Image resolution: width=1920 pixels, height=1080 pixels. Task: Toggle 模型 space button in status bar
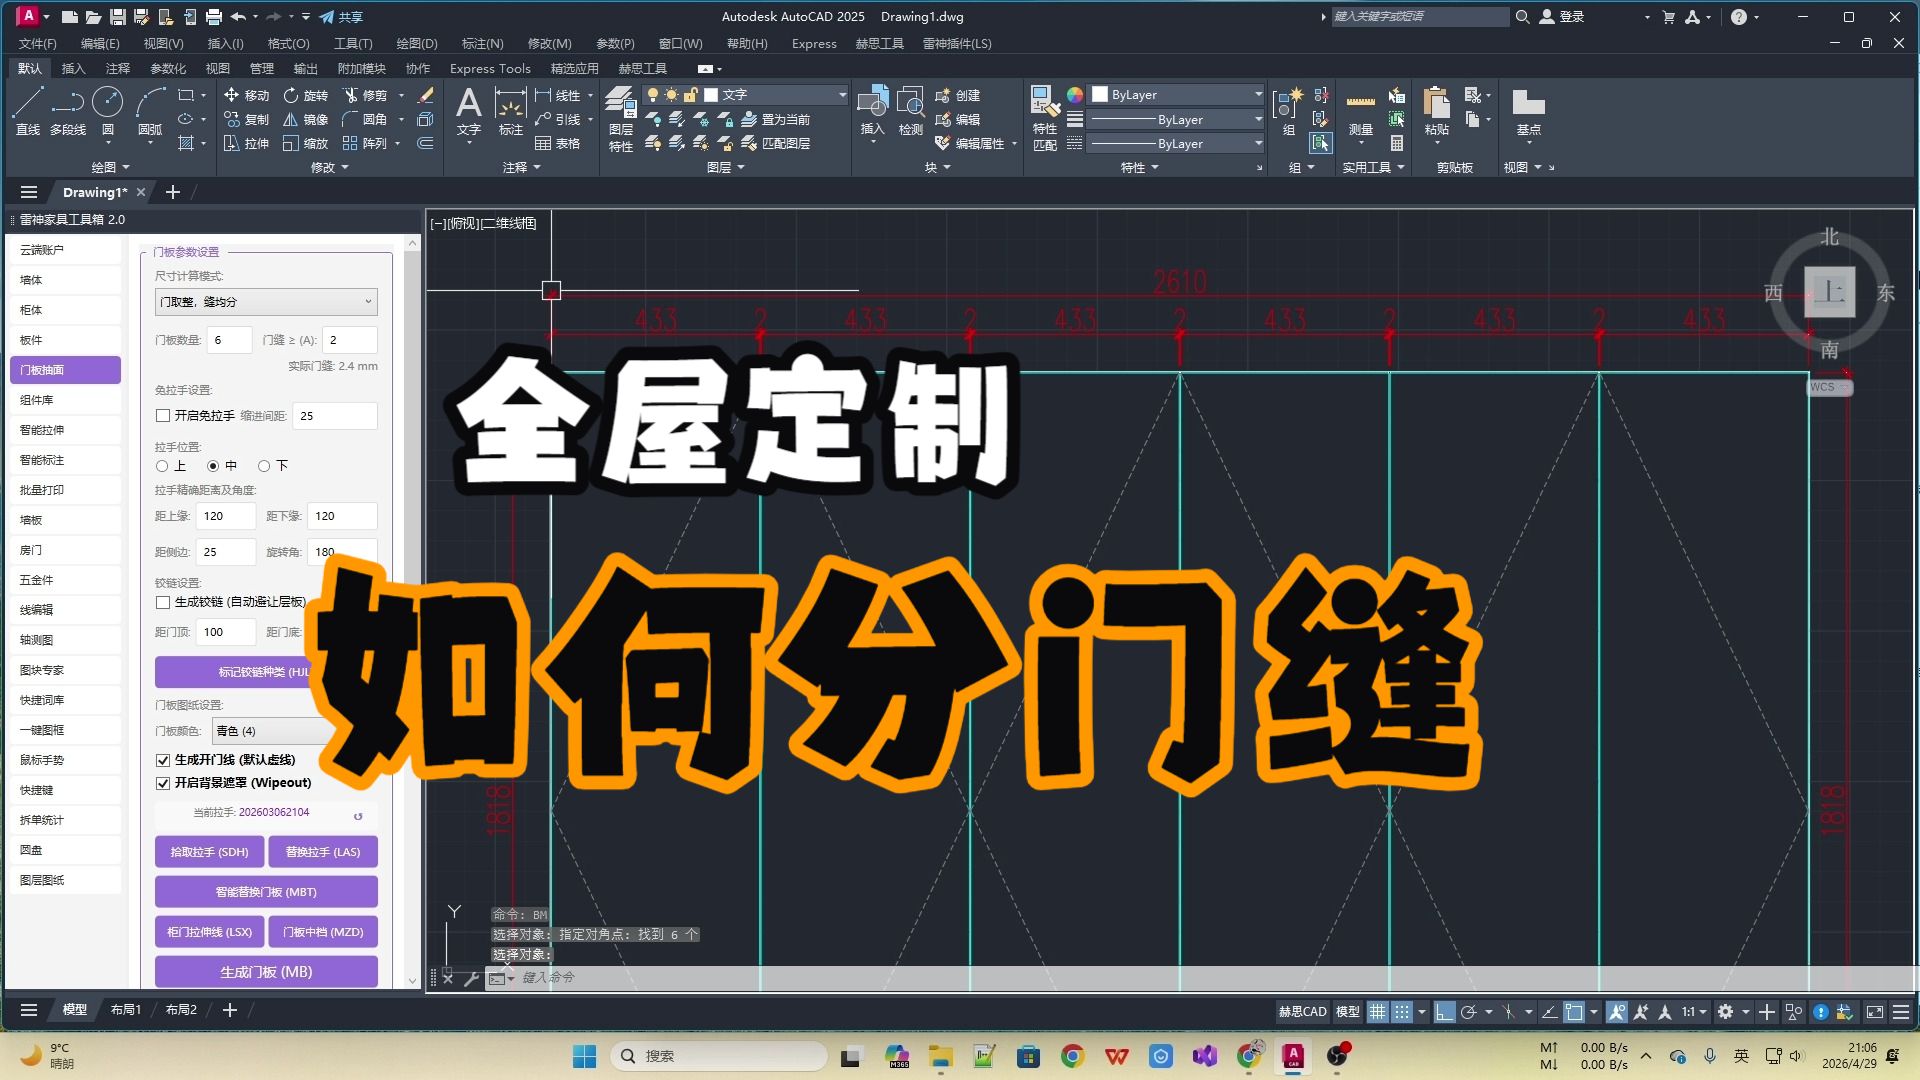pos(1348,1012)
